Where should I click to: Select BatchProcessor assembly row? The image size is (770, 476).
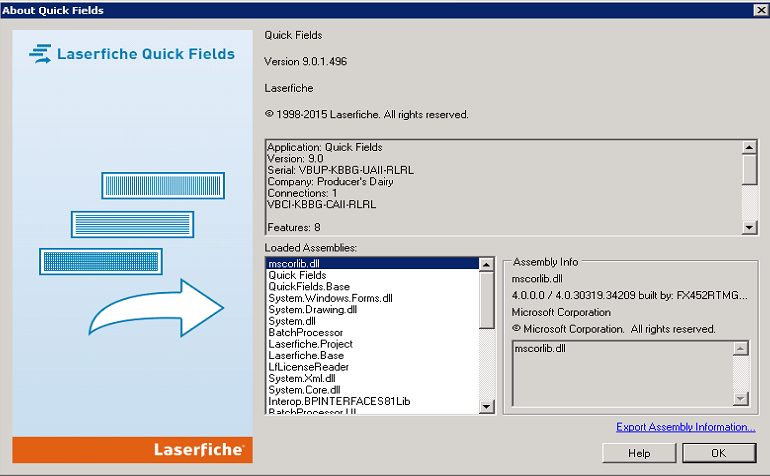(x=372, y=333)
